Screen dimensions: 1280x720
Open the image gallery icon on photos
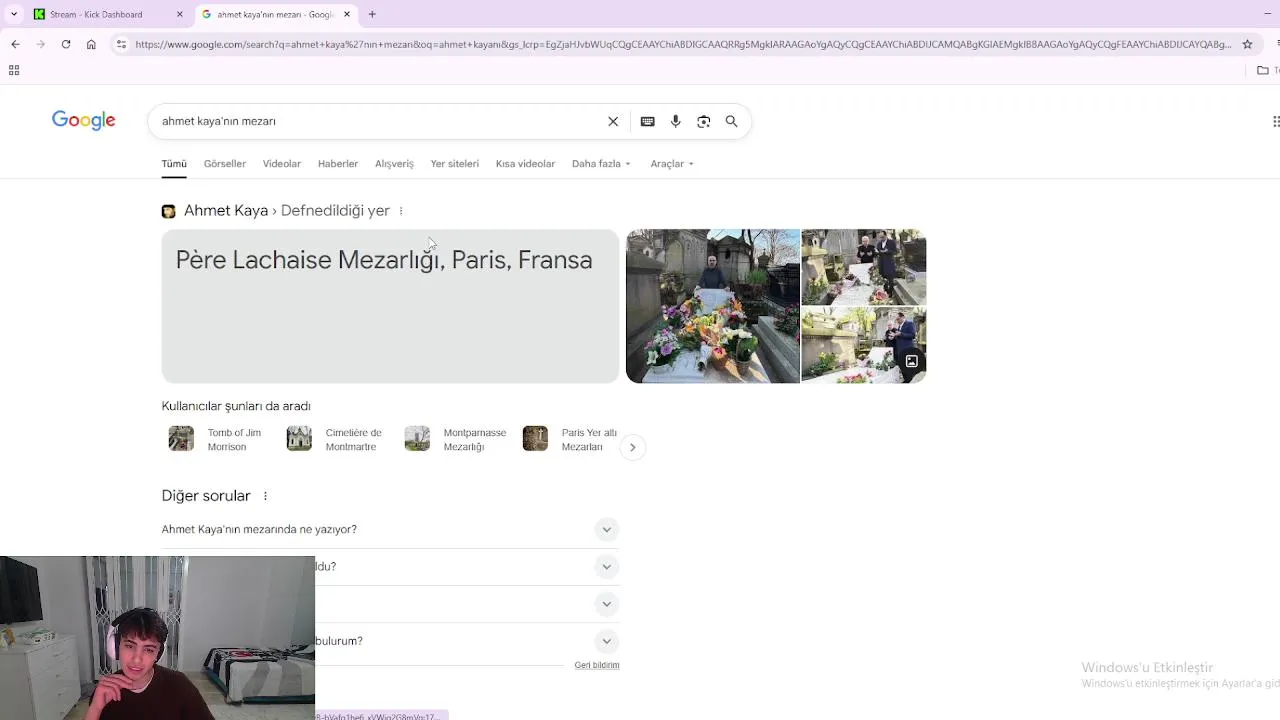click(911, 361)
